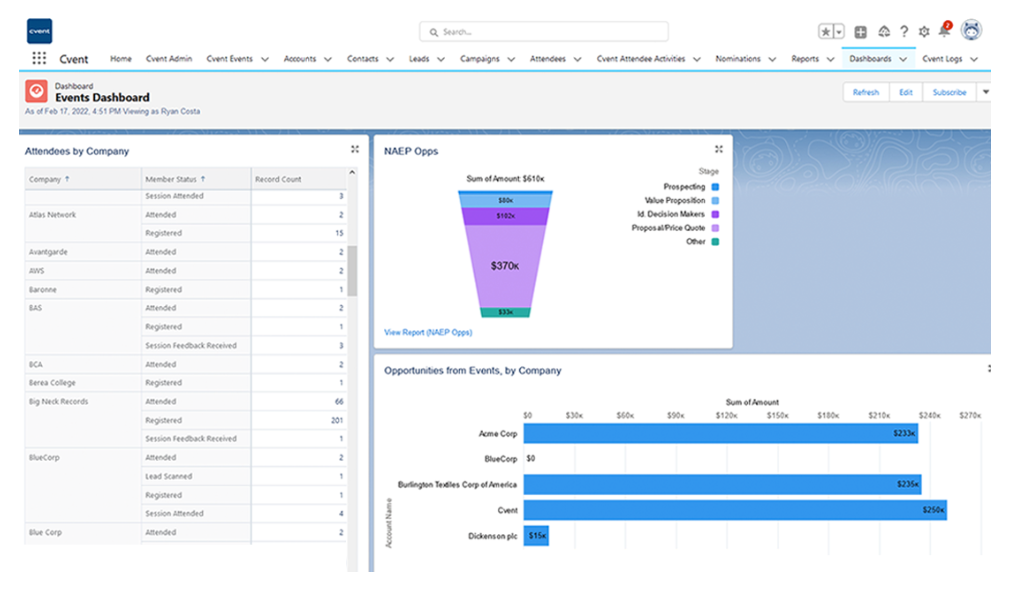Expand the Campaigns tab chevron
This screenshot has height=592, width=1015.
[x=511, y=59]
